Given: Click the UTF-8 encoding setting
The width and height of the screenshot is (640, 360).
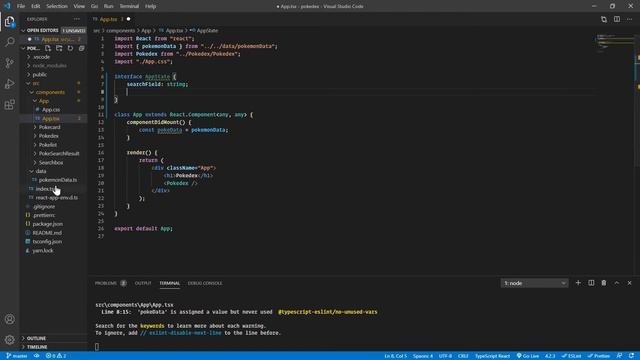Looking at the screenshot, I should pos(445,356).
